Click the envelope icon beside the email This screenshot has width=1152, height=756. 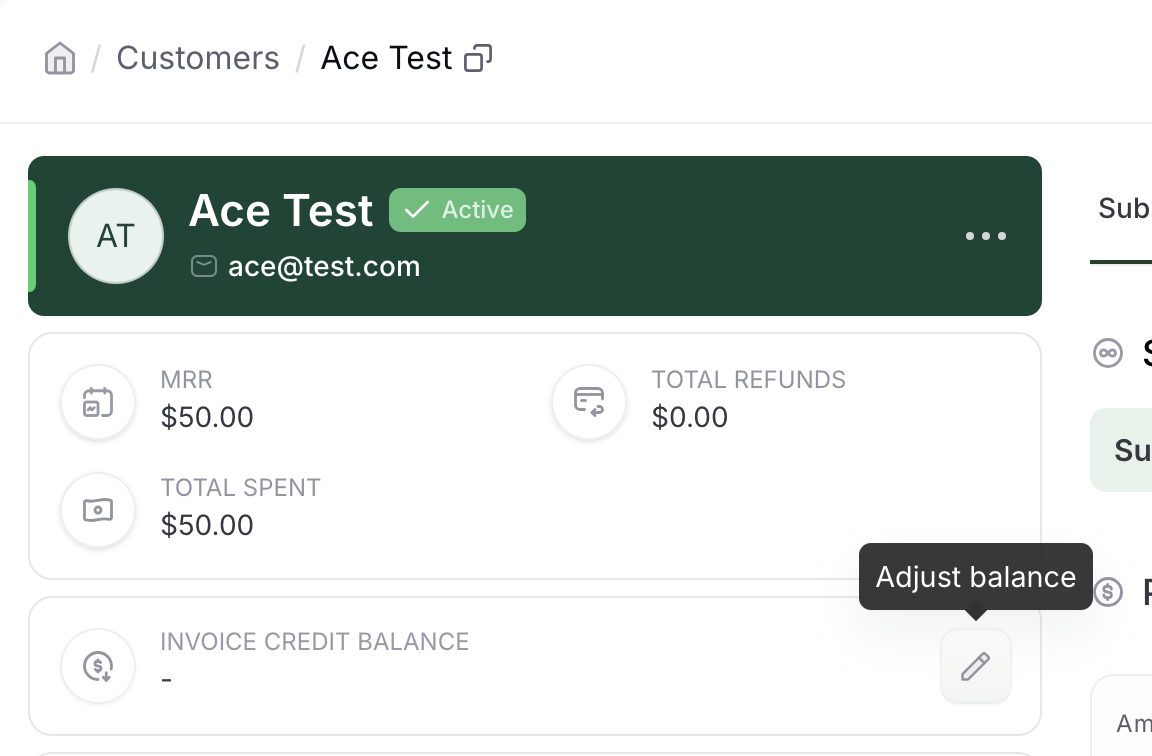click(x=204, y=266)
